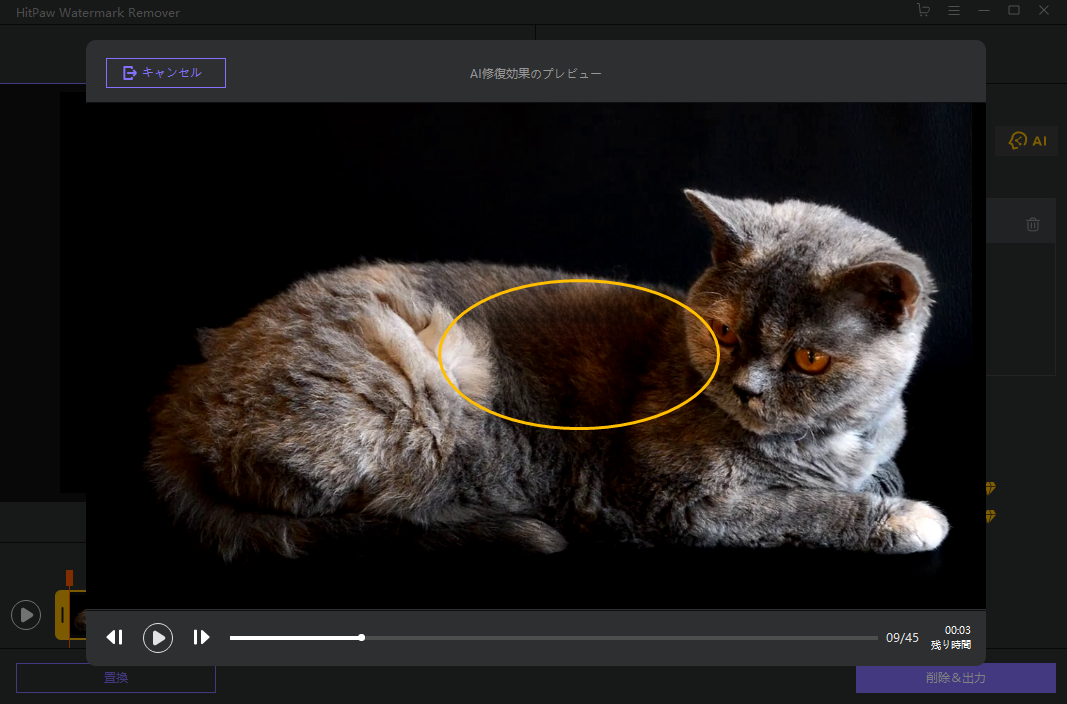Click the preview progress slider handle
1067x704 pixels.
pos(361,637)
